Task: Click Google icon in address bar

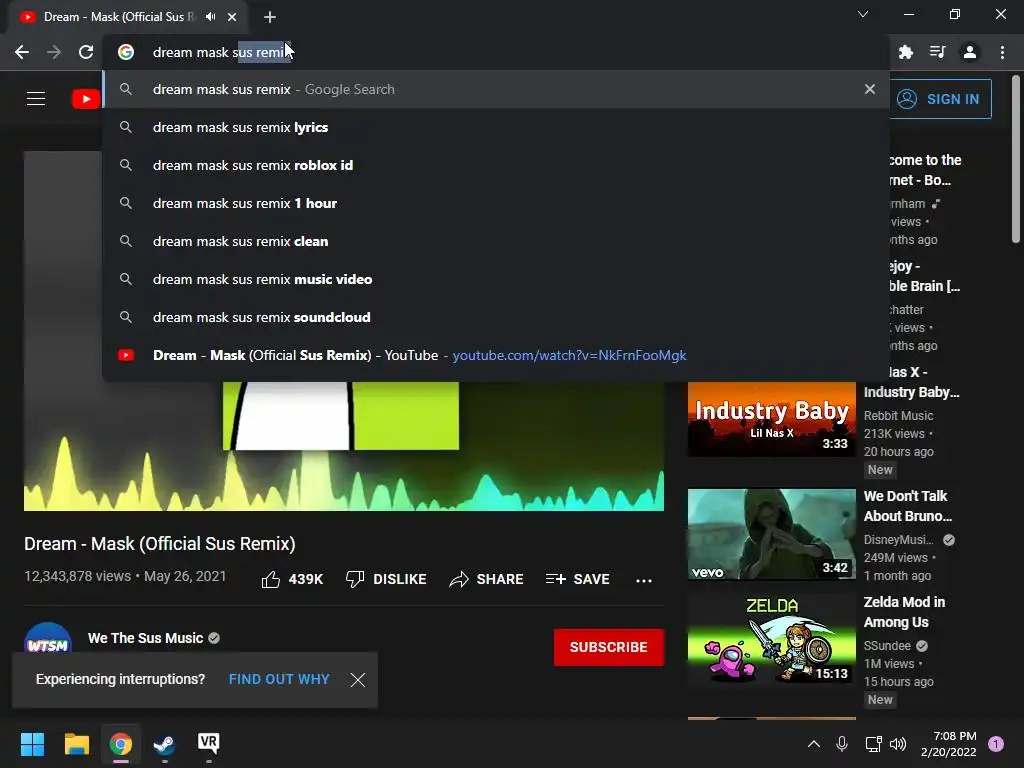Action: (126, 52)
